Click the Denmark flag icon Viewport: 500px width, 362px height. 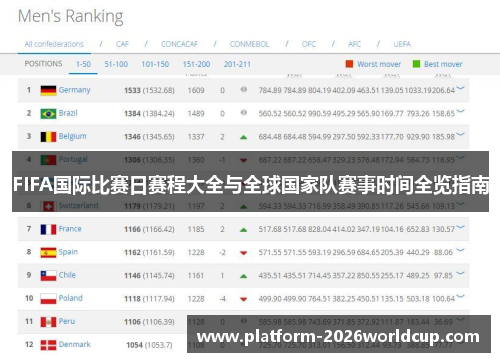tap(48, 345)
